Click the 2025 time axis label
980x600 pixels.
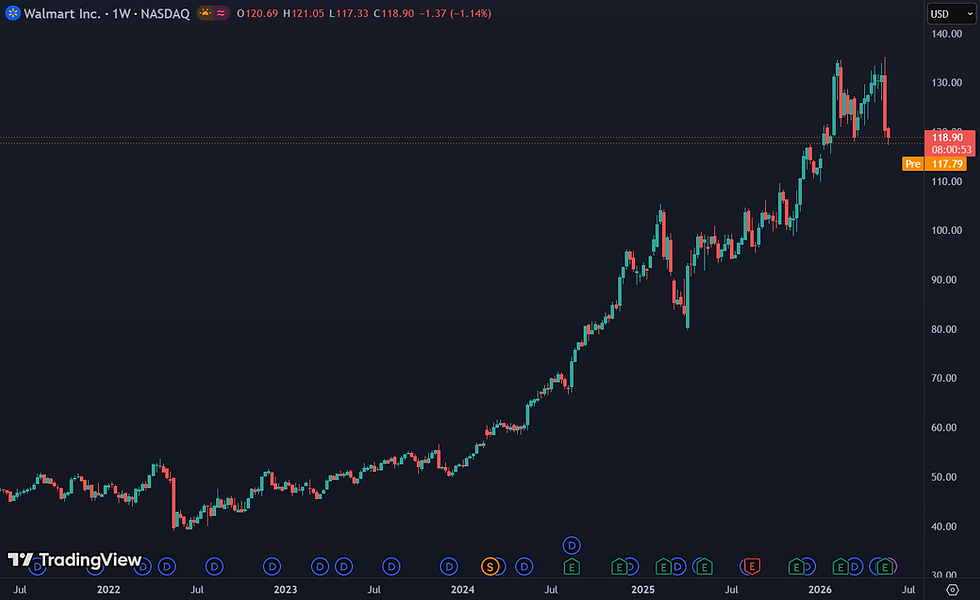(x=642, y=589)
